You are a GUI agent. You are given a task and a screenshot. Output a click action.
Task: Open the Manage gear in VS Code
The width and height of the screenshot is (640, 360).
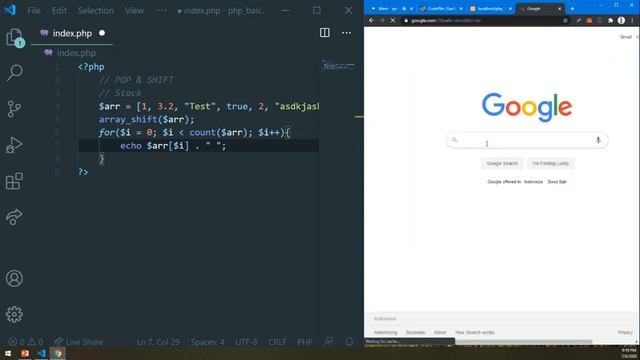(x=14, y=314)
